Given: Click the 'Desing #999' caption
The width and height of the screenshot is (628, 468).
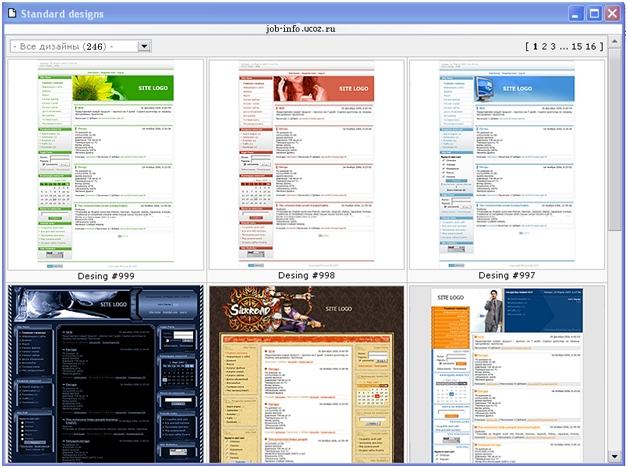Looking at the screenshot, I should (x=106, y=276).
